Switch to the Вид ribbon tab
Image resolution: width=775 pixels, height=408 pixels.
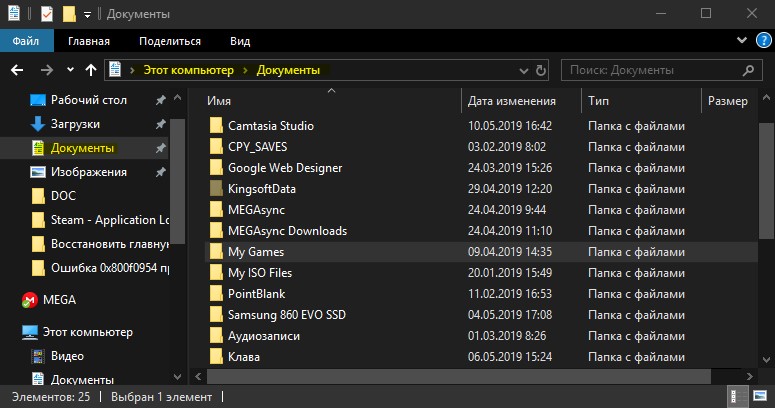pyautogui.click(x=240, y=41)
